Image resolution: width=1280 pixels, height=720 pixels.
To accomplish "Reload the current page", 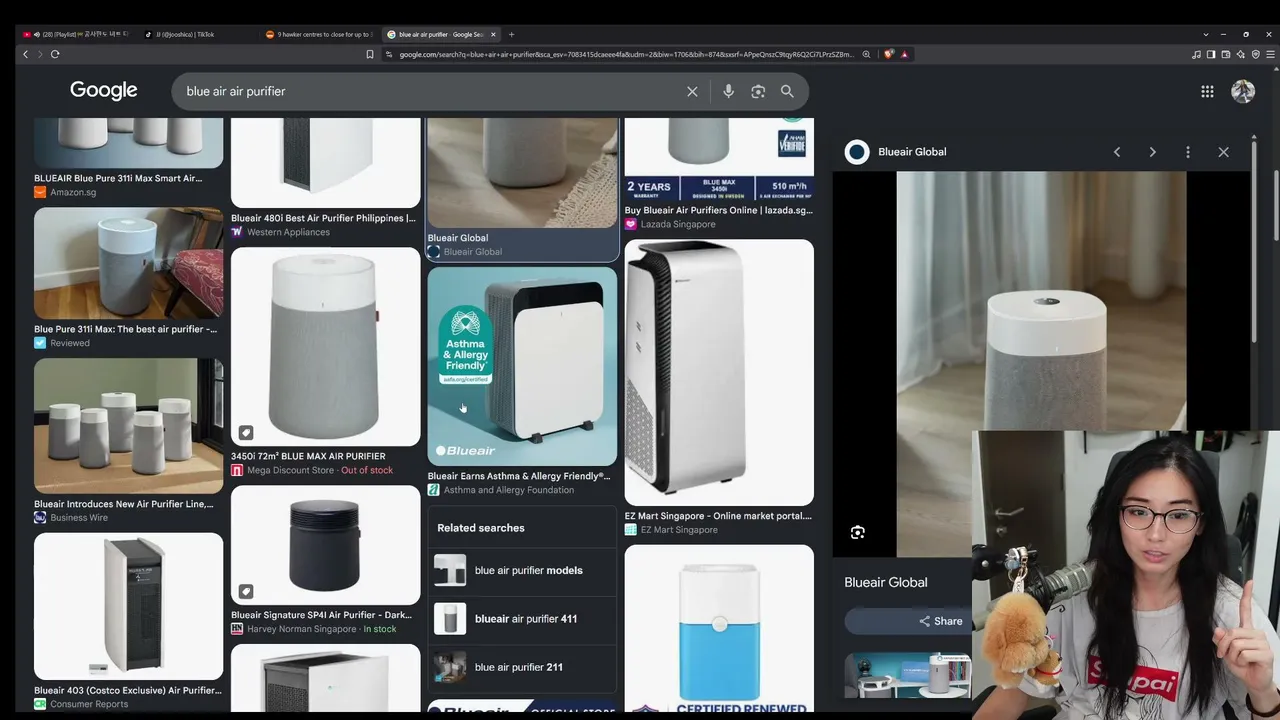I will click(x=55, y=54).
